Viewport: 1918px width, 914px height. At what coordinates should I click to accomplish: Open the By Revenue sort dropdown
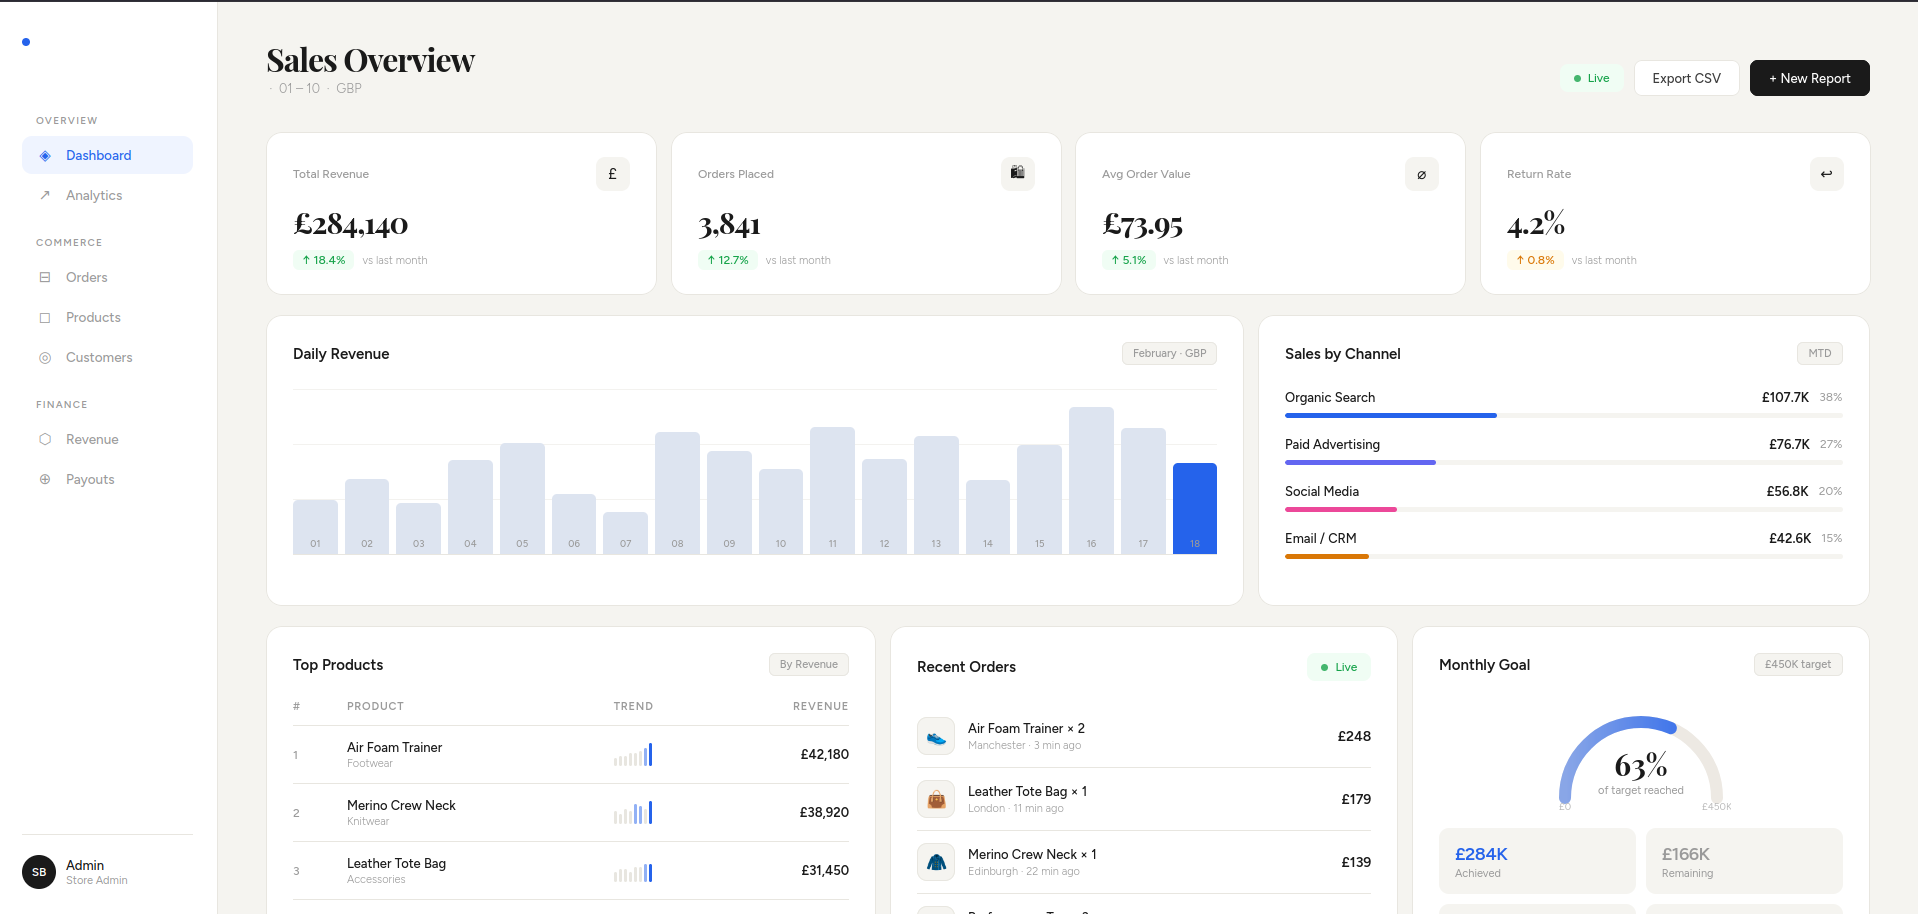pyautogui.click(x=808, y=664)
